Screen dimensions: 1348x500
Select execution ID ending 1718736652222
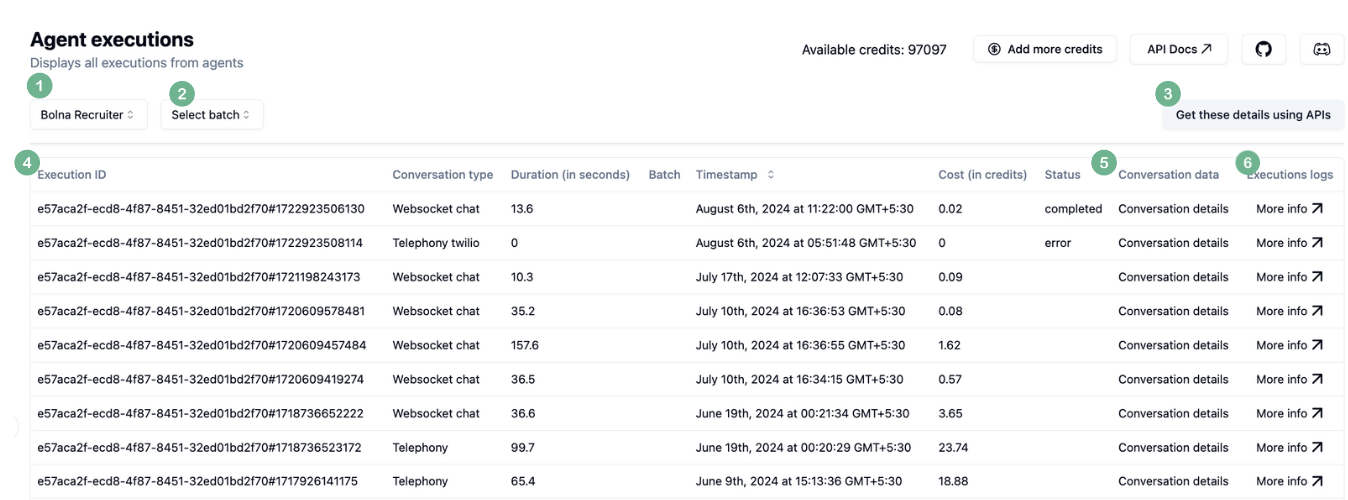(201, 413)
